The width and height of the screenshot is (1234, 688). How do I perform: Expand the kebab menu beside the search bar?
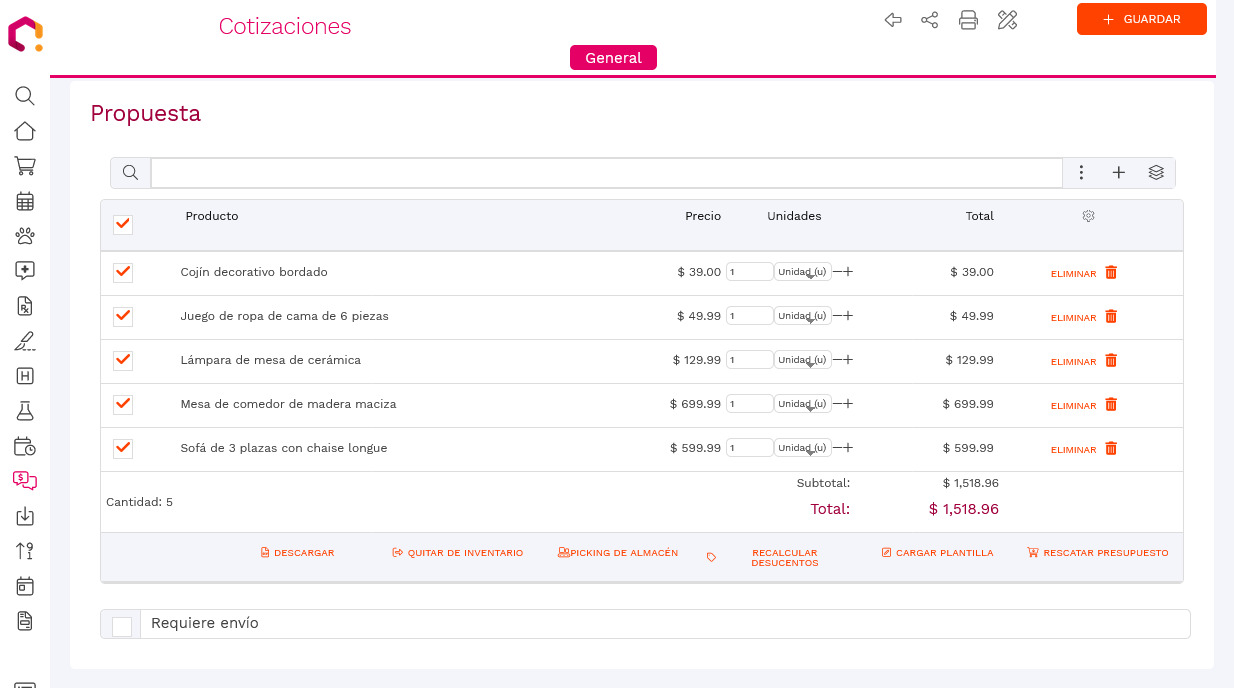click(1081, 172)
